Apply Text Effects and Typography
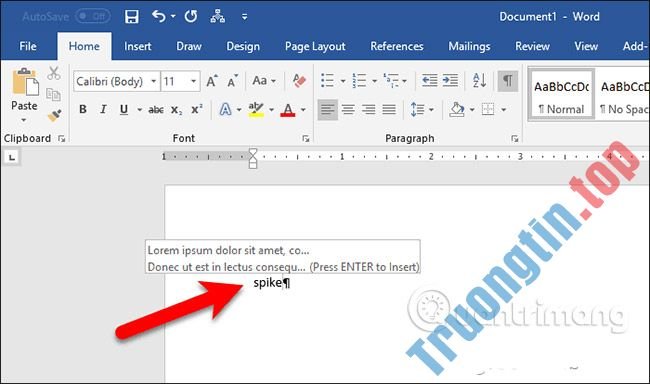 click(226, 109)
